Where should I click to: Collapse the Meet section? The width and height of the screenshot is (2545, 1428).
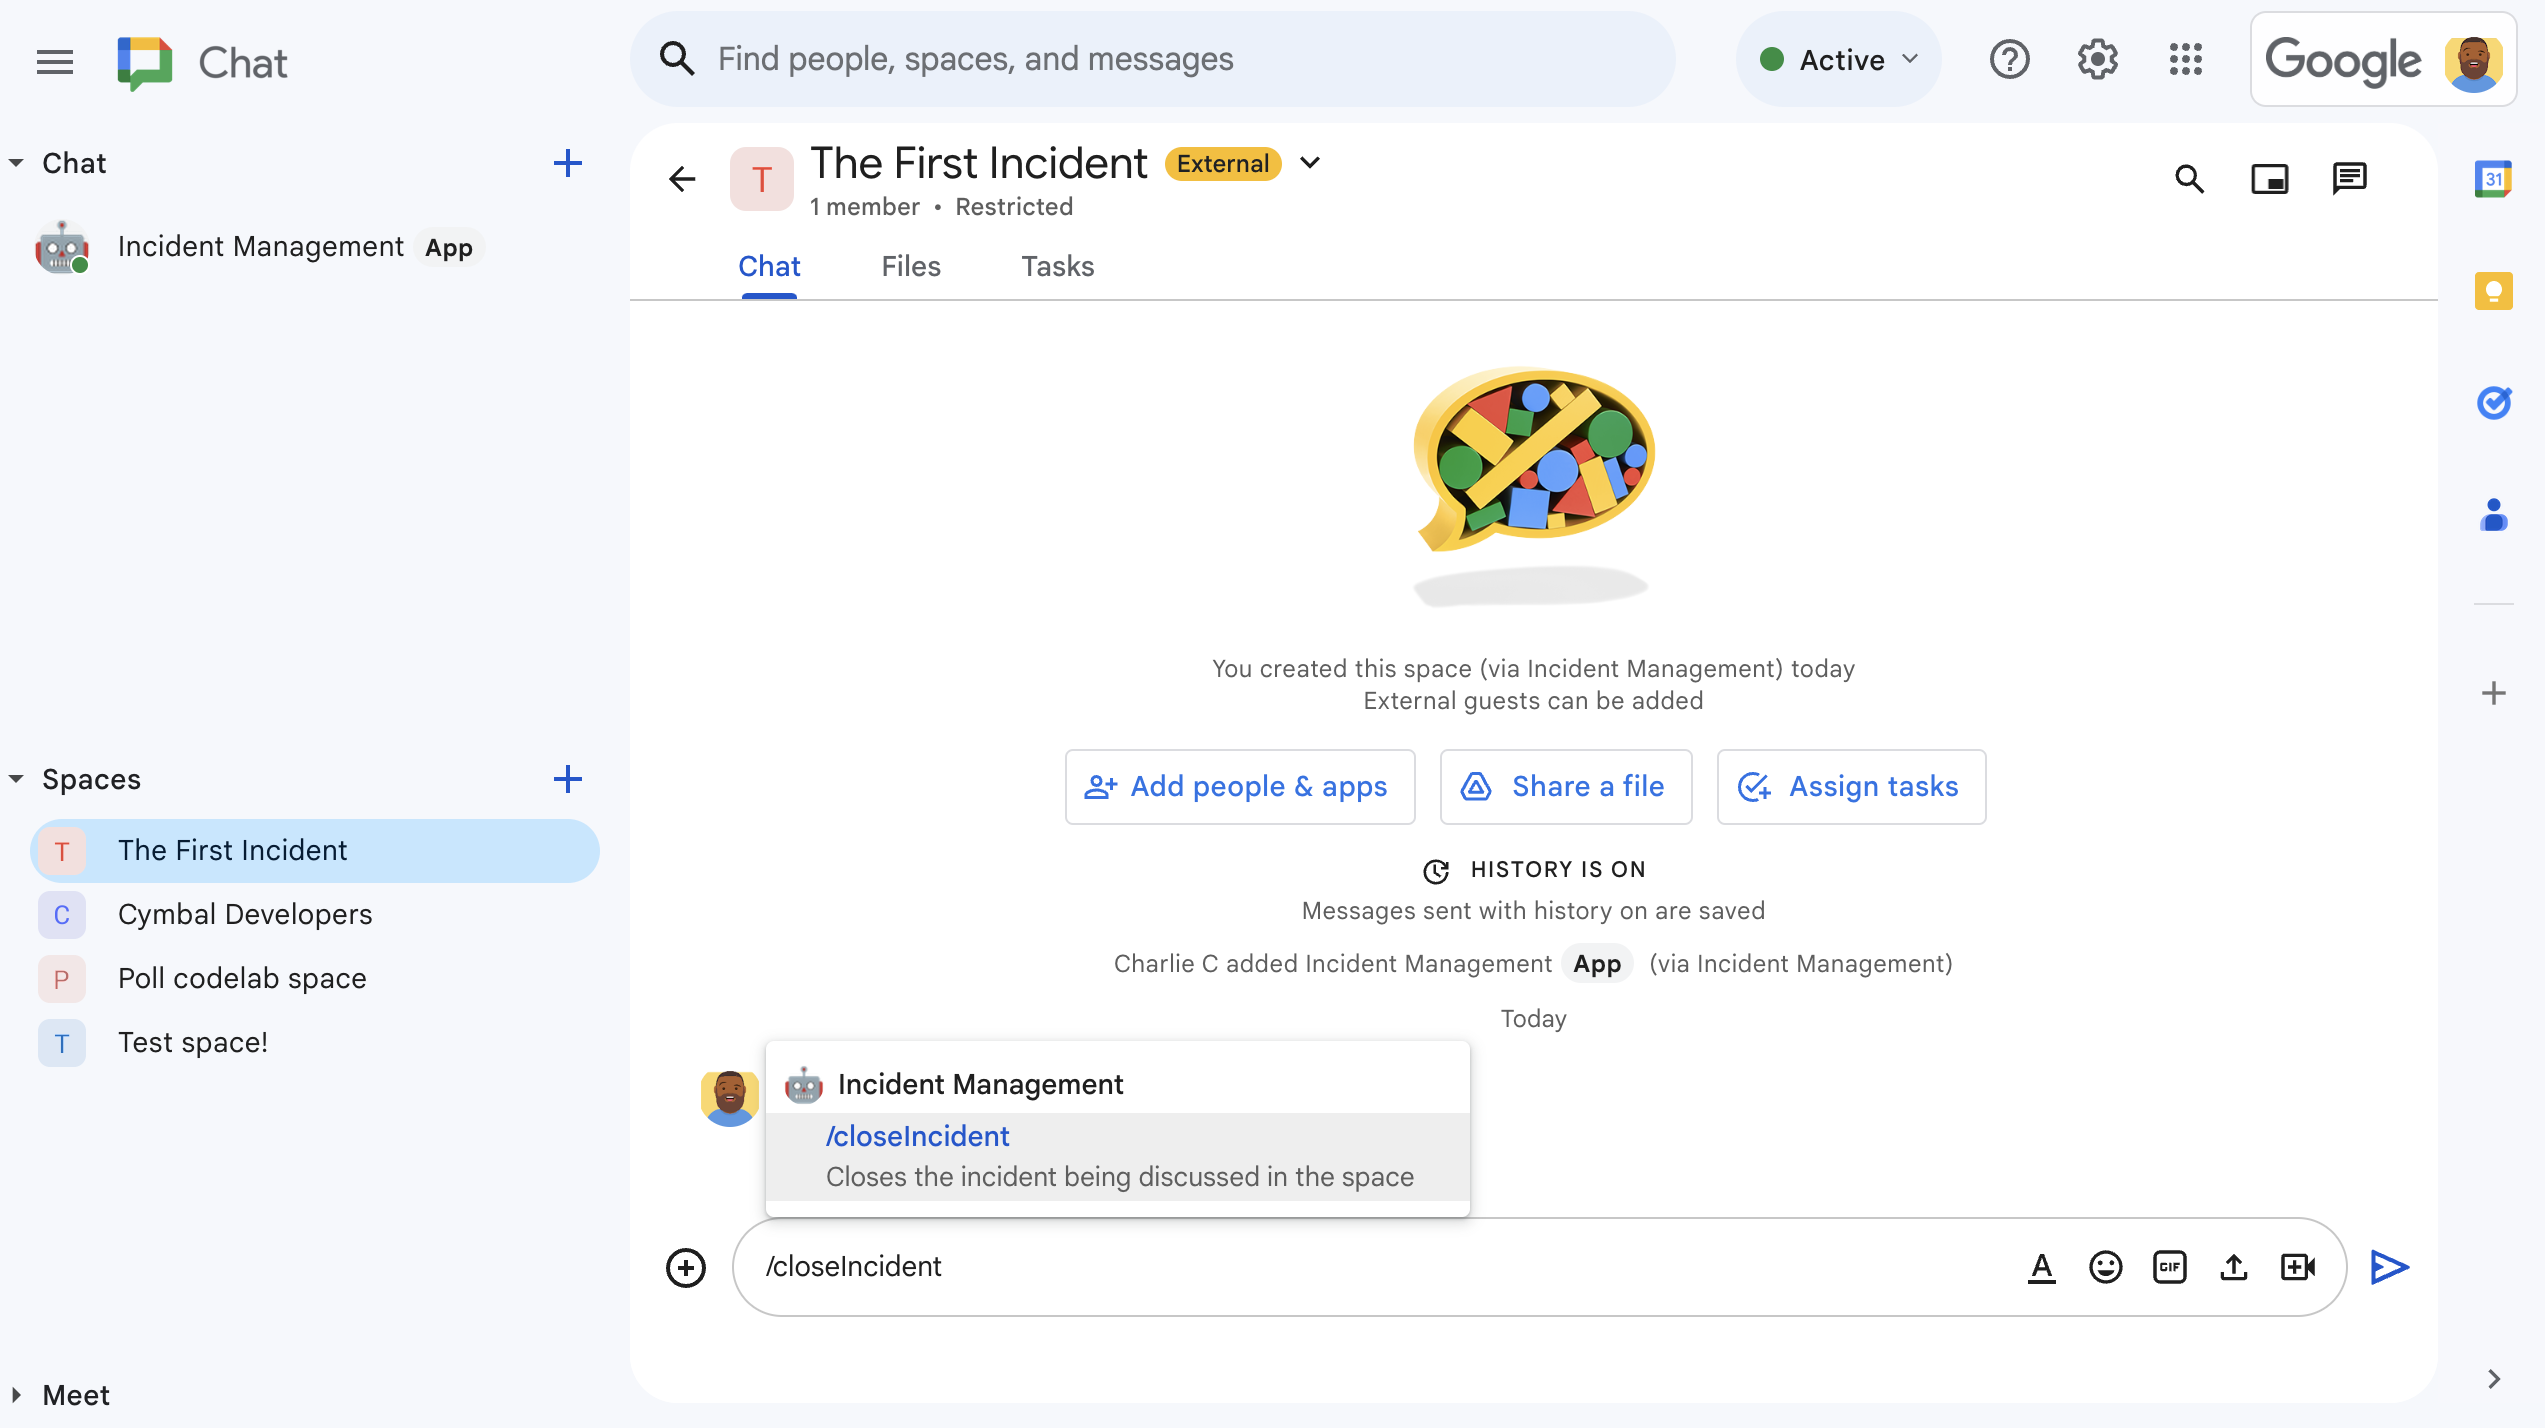click(x=17, y=1393)
